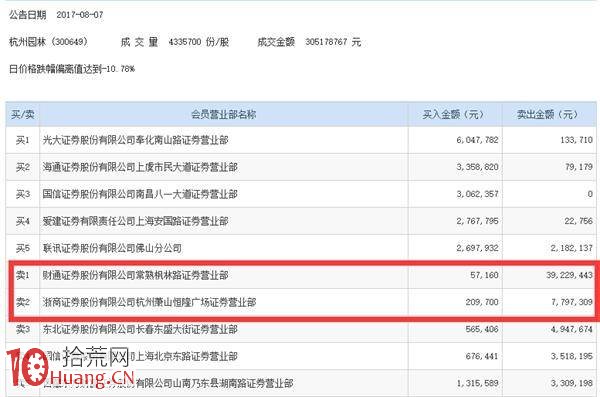Viewport: 600px width, 397px height.
Task: Click buy amount 565,406
Action: pos(482,329)
